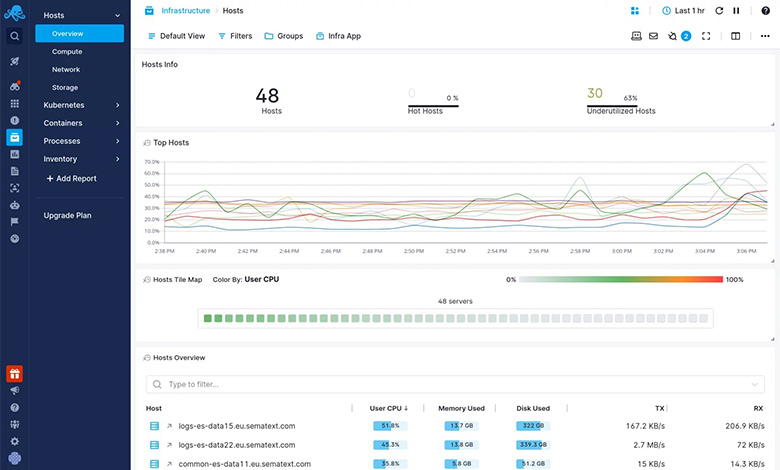Open the filter field dropdown chevron

point(754,384)
